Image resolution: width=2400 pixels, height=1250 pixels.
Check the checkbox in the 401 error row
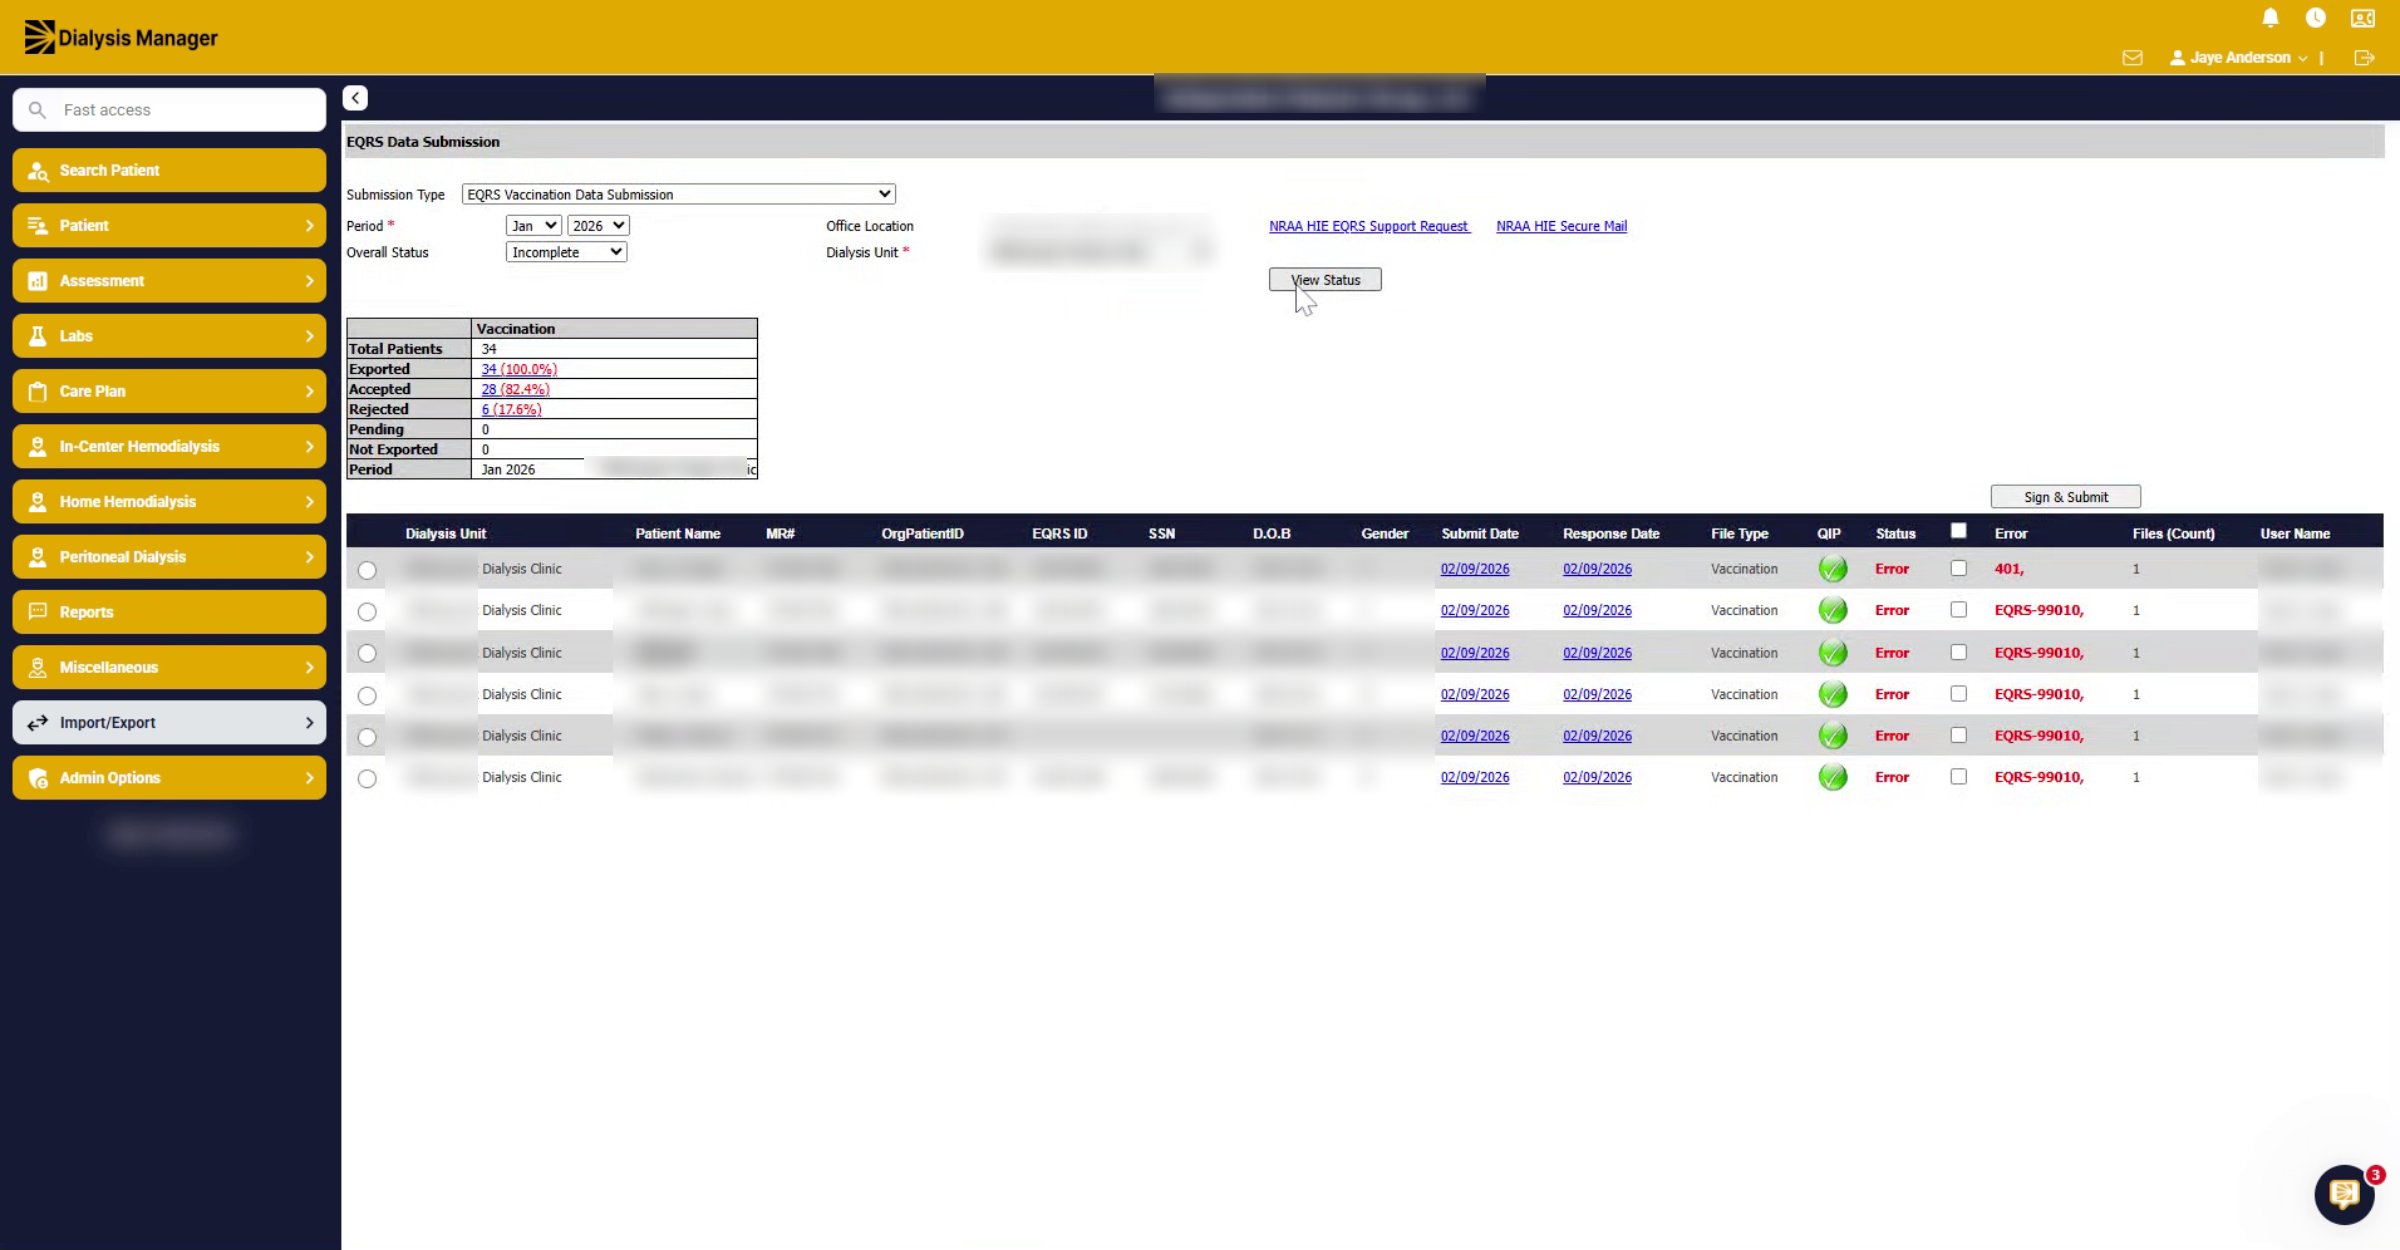[x=1958, y=568]
